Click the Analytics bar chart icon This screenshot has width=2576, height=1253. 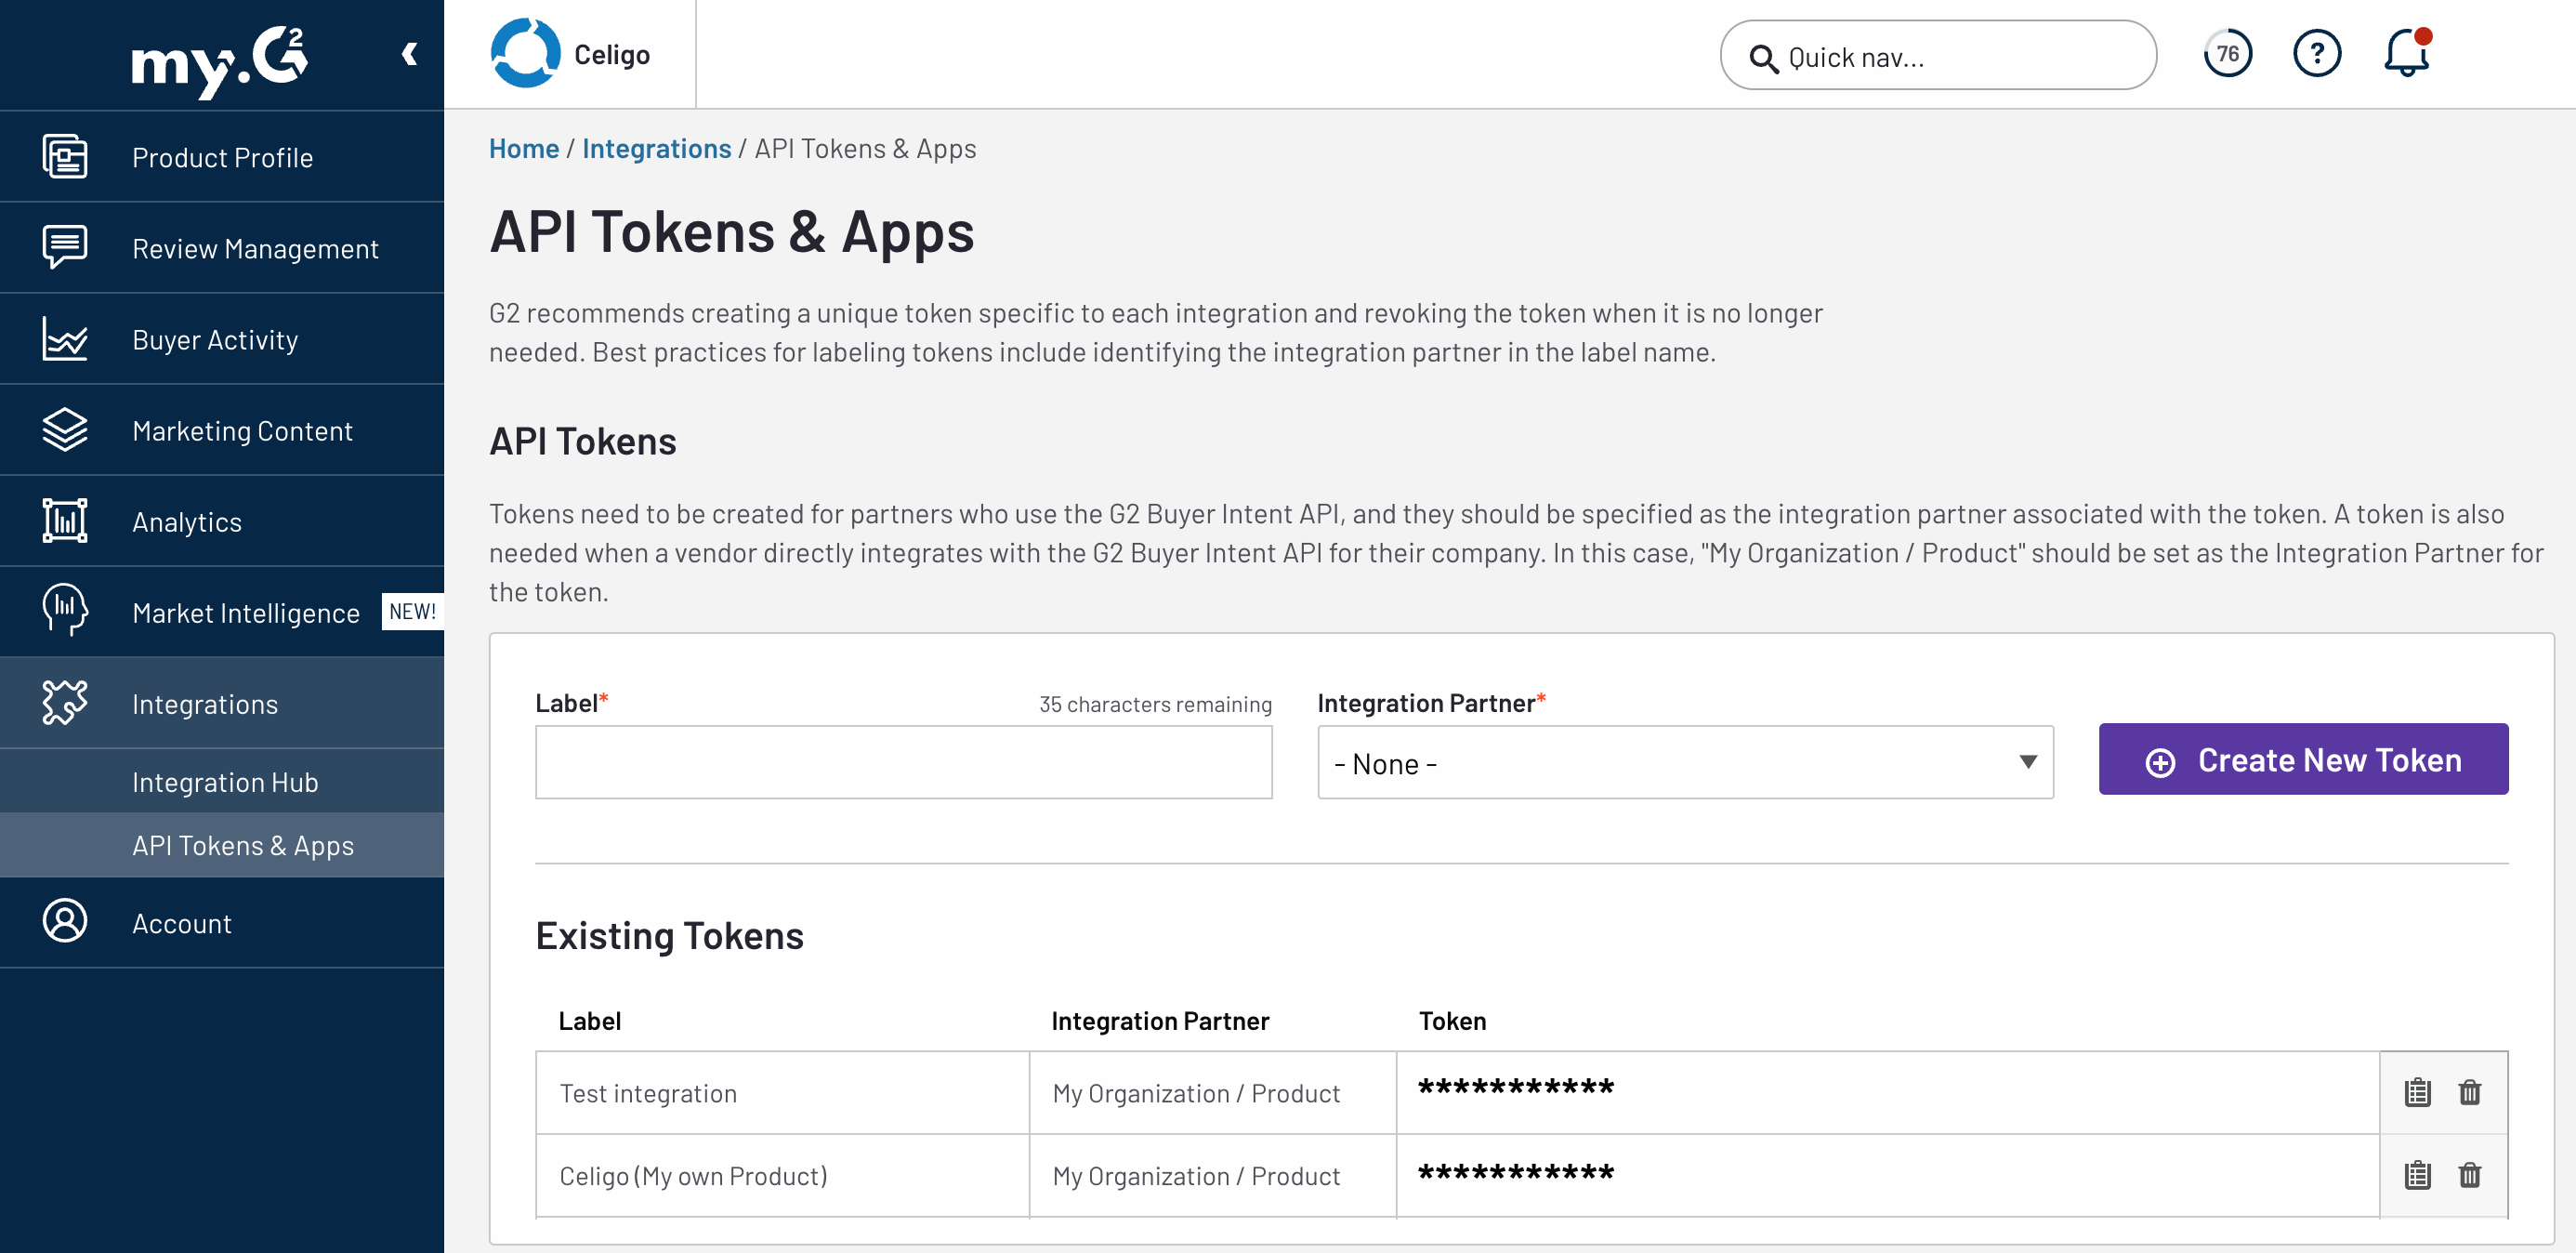tap(65, 521)
